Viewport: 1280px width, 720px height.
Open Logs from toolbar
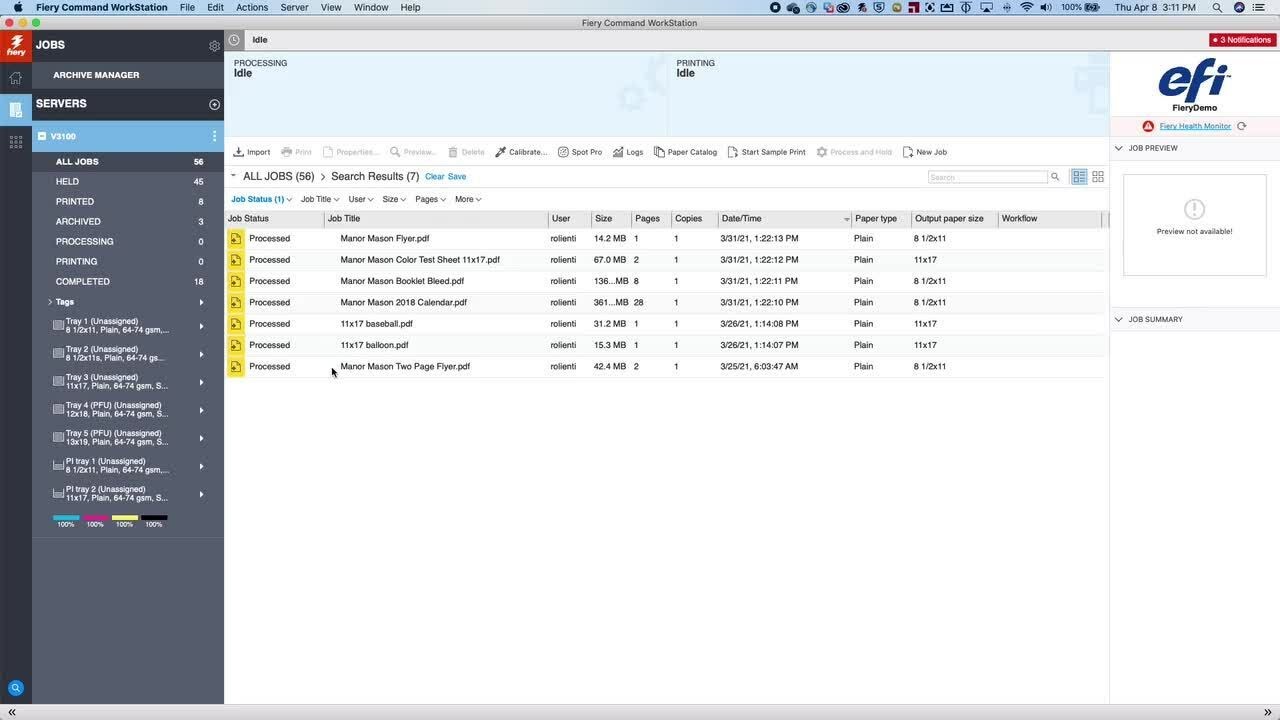tap(628, 152)
